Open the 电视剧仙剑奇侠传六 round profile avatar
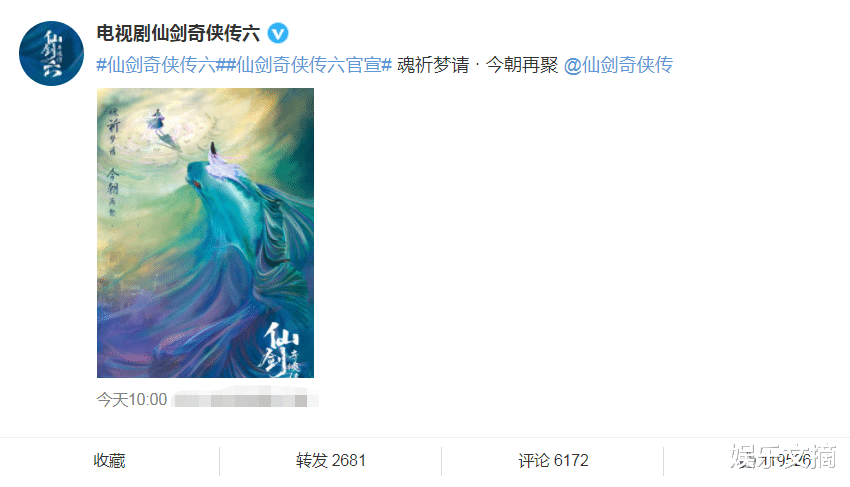 point(51,53)
